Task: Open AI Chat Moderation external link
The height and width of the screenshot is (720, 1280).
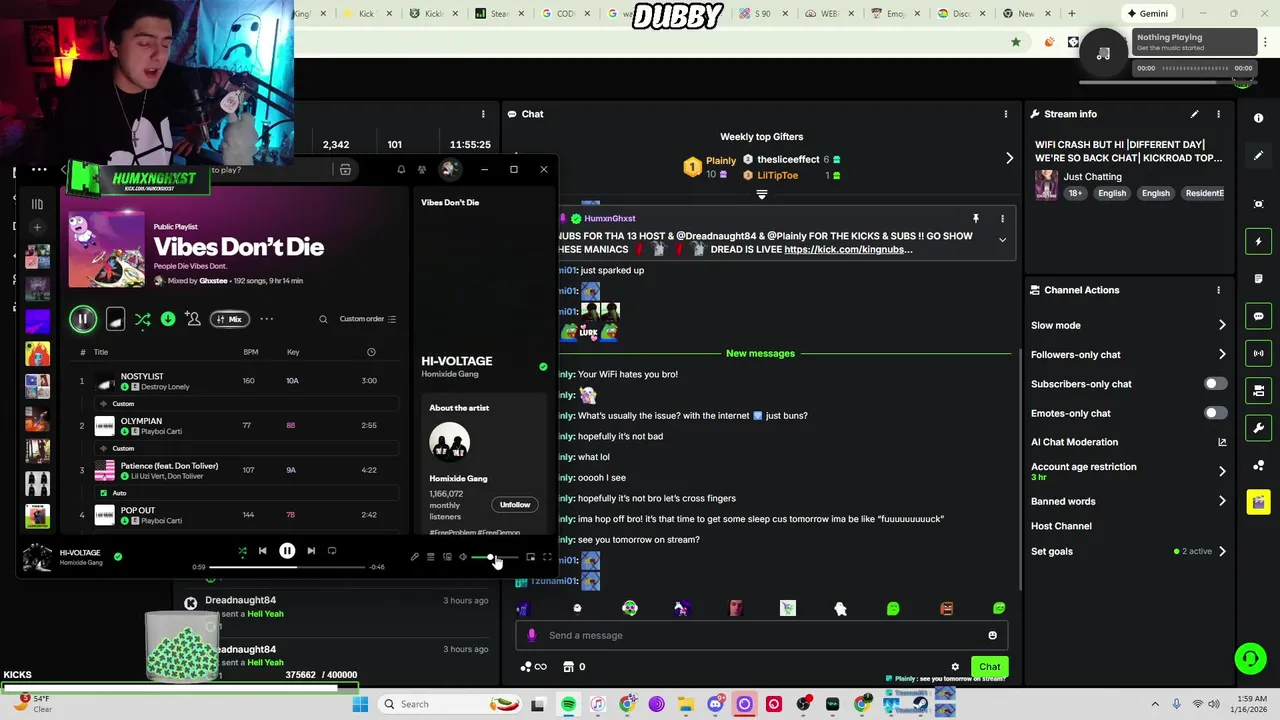Action: (1222, 442)
